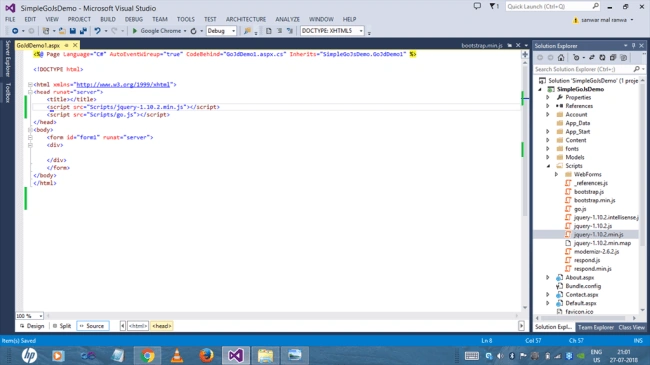Switch to the Team Explorer tab
This screenshot has height=365, width=650.
(x=596, y=327)
